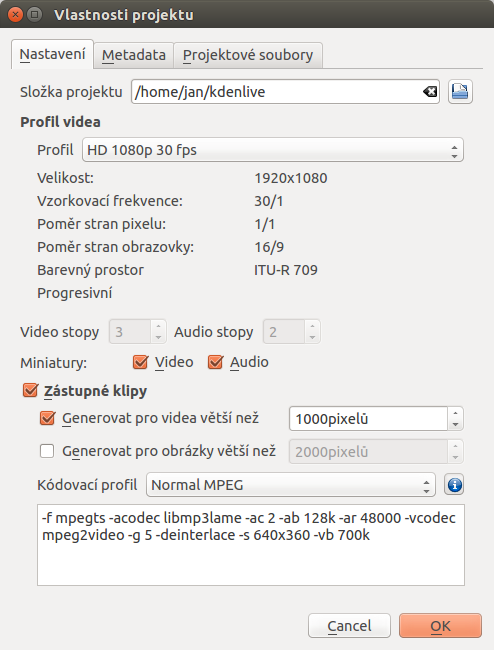Clear the project folder path field
The height and width of the screenshot is (650, 494).
point(430,92)
